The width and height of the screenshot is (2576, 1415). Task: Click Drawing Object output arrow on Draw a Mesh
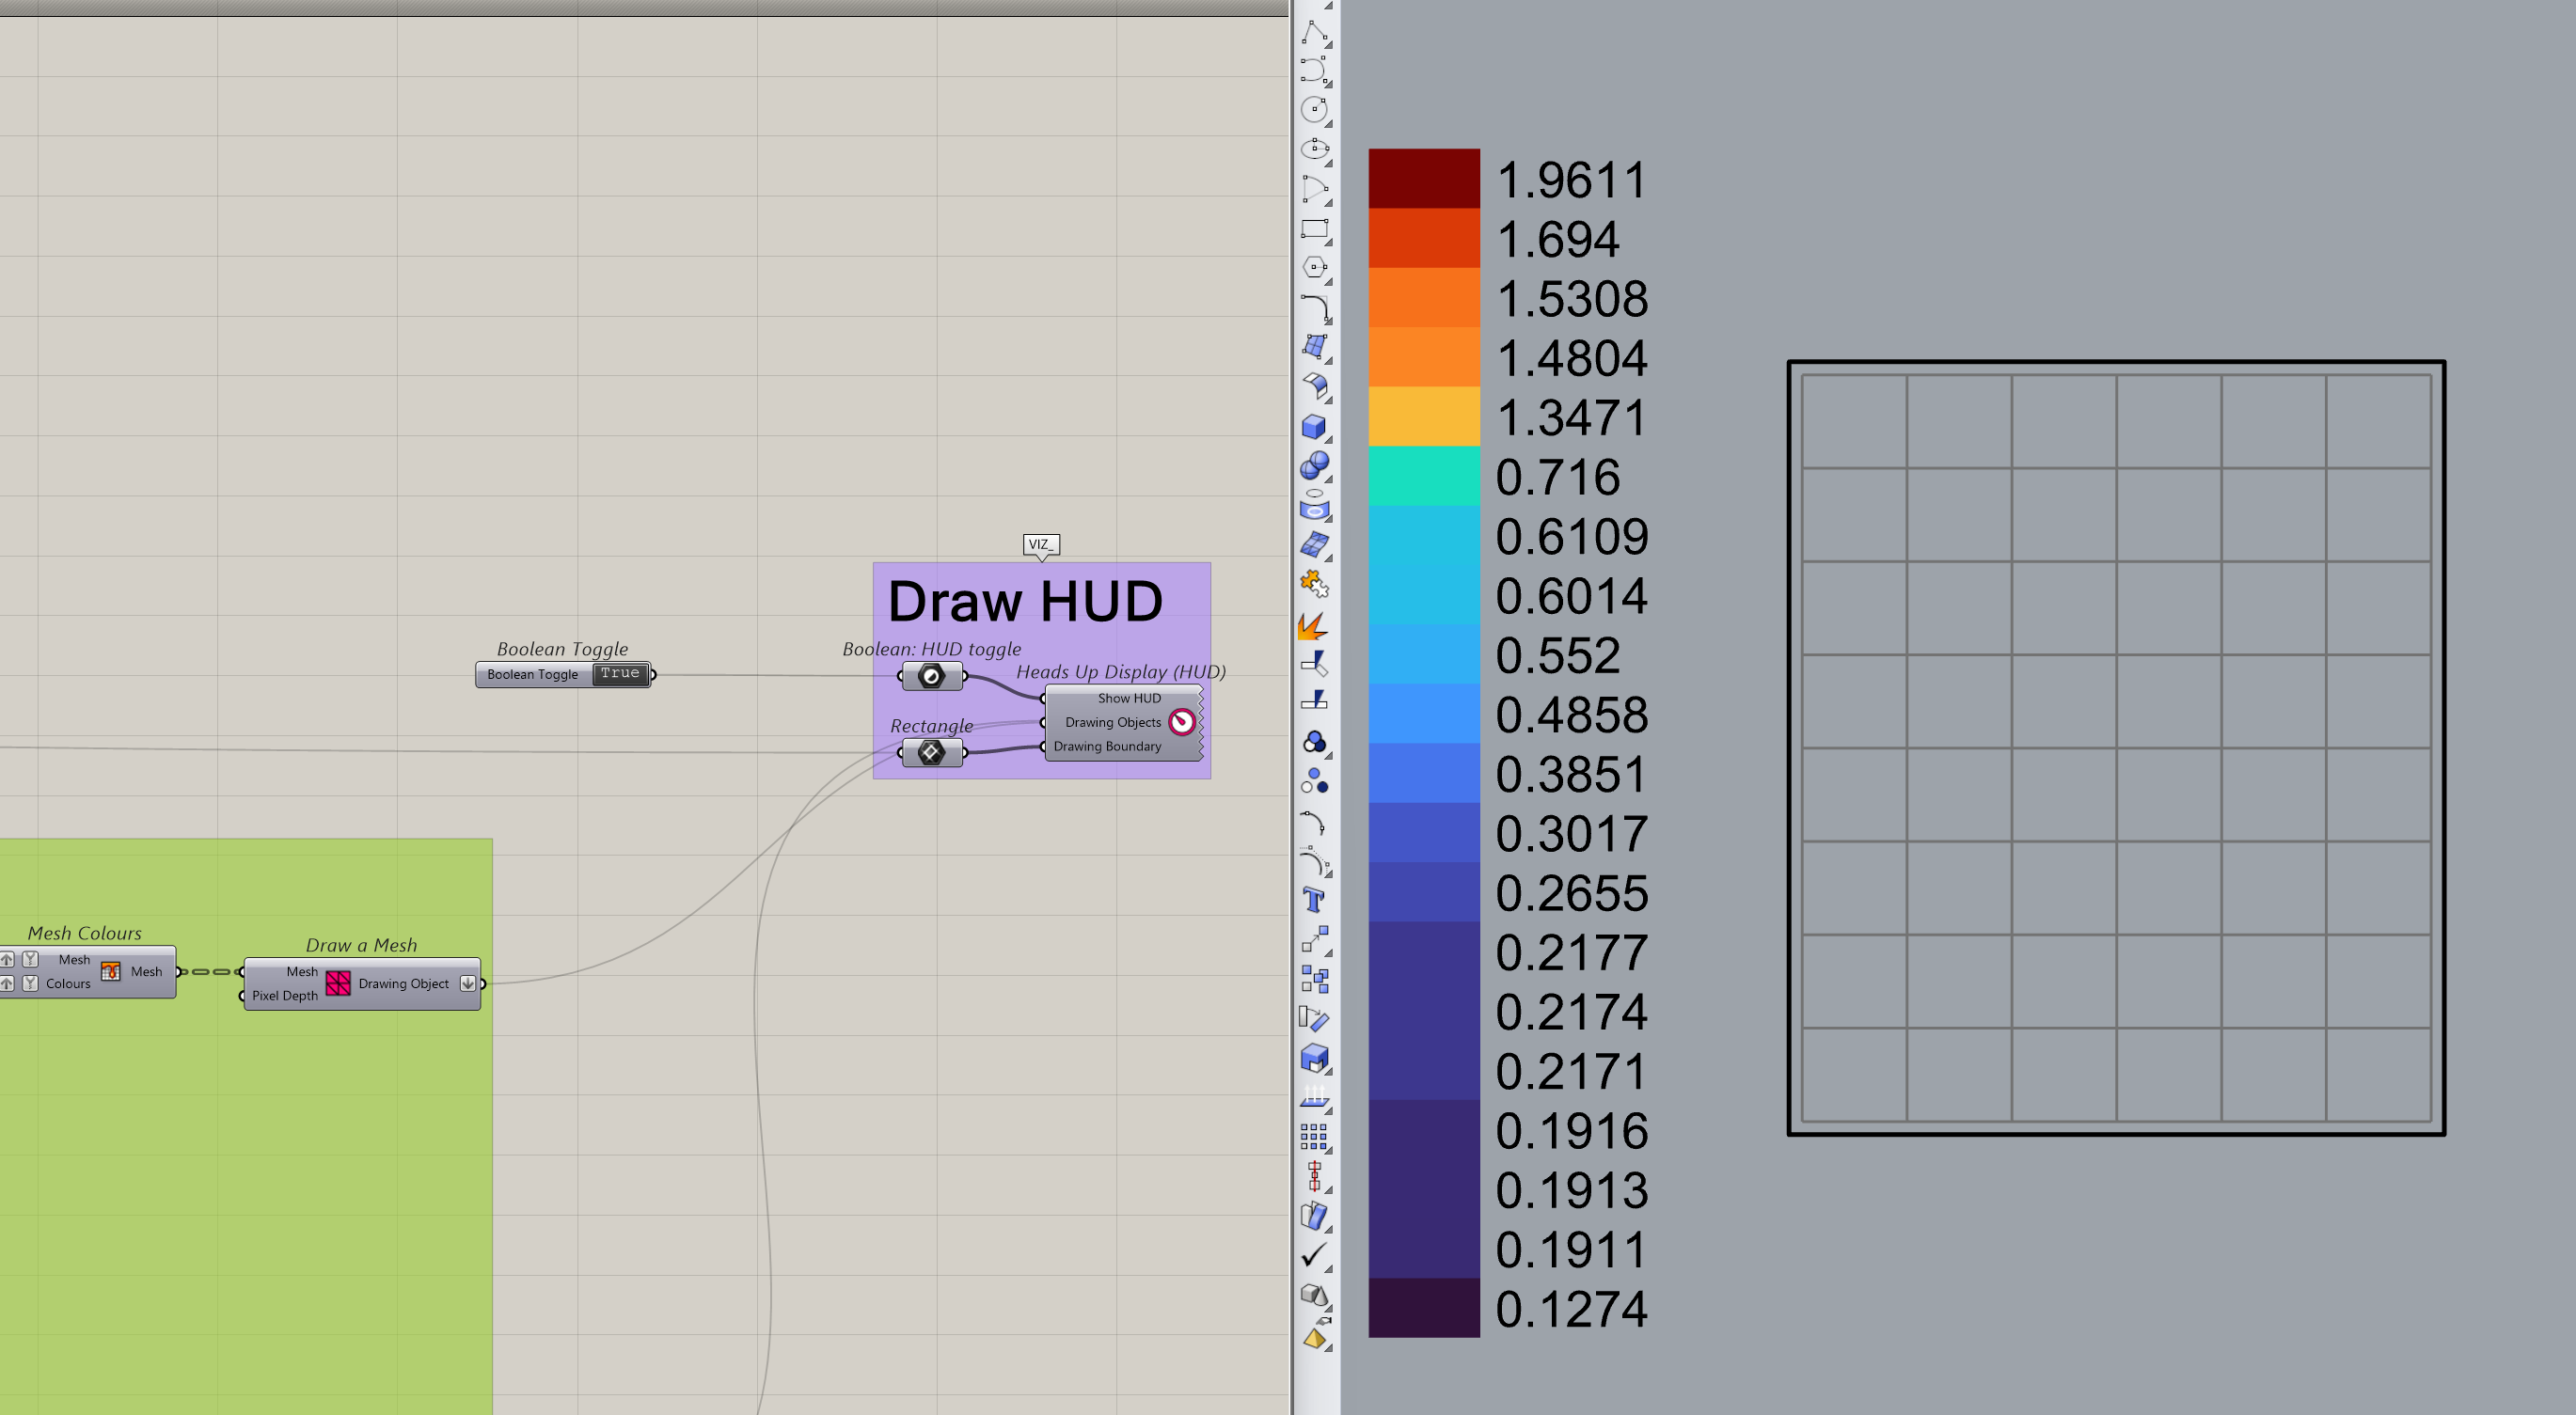[x=467, y=984]
